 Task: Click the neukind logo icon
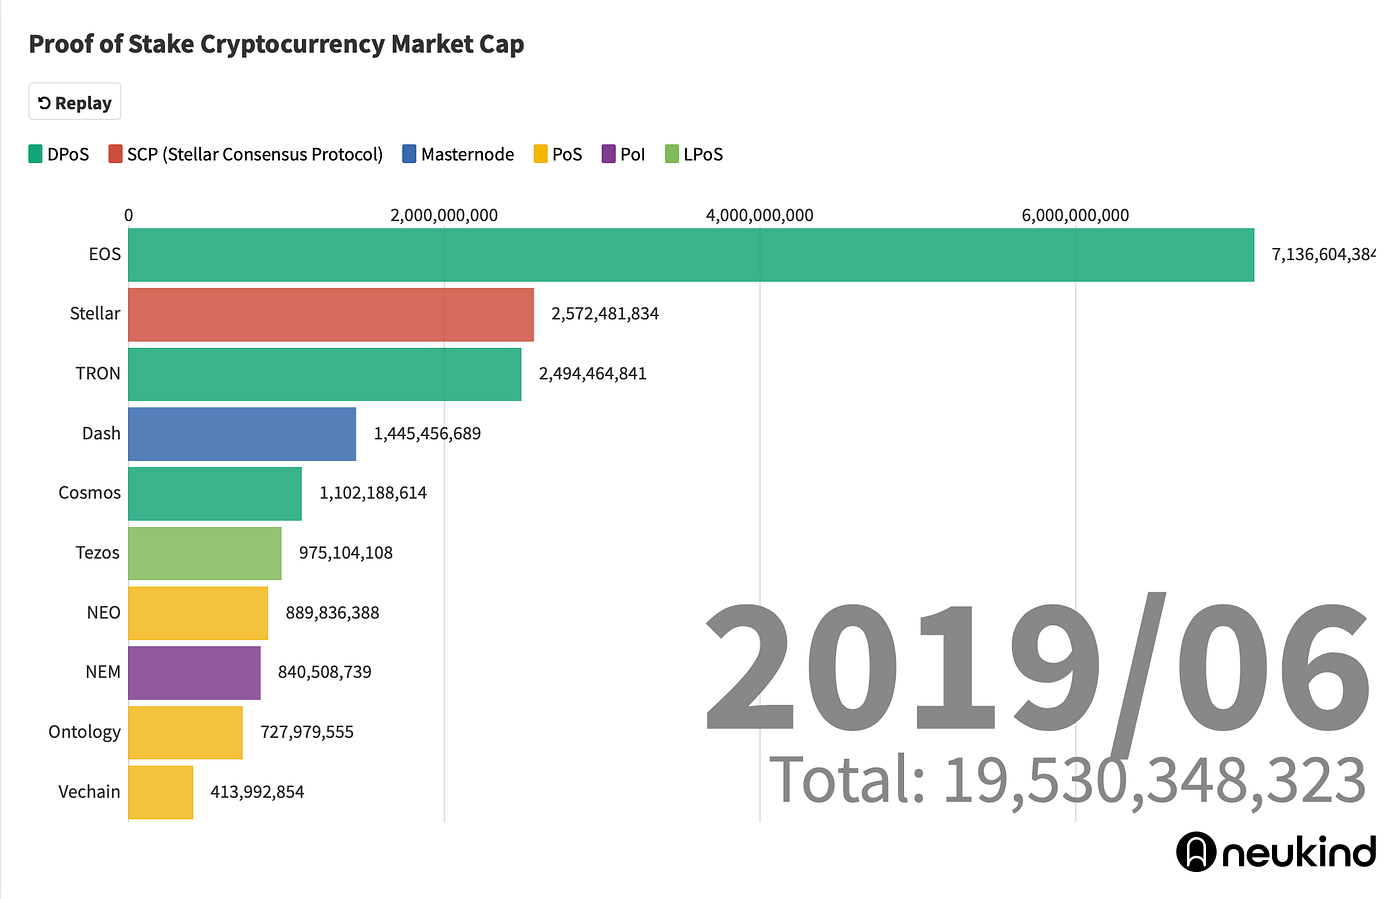(1196, 852)
